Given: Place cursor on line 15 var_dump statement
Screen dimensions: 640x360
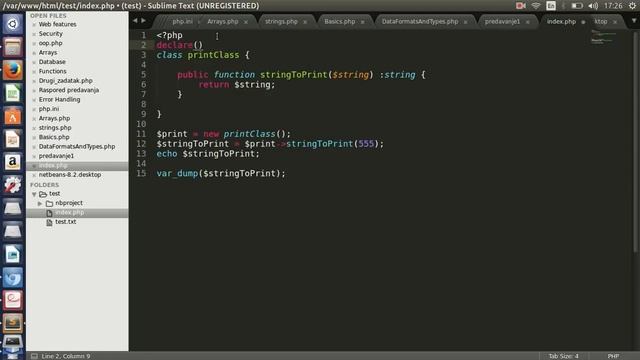Looking at the screenshot, I should click(x=221, y=173).
